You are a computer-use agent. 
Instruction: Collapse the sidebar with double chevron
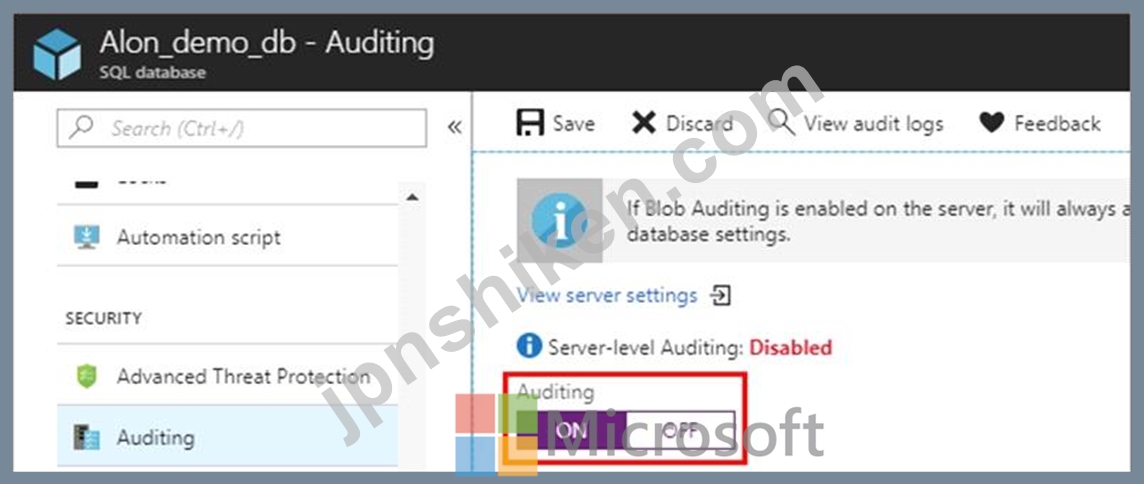(x=455, y=127)
